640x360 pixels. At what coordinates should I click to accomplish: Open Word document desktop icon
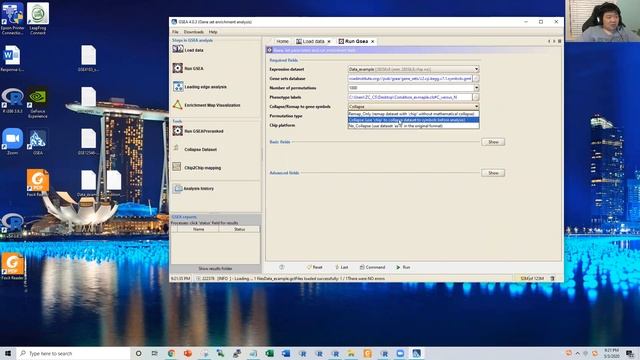(x=12, y=58)
